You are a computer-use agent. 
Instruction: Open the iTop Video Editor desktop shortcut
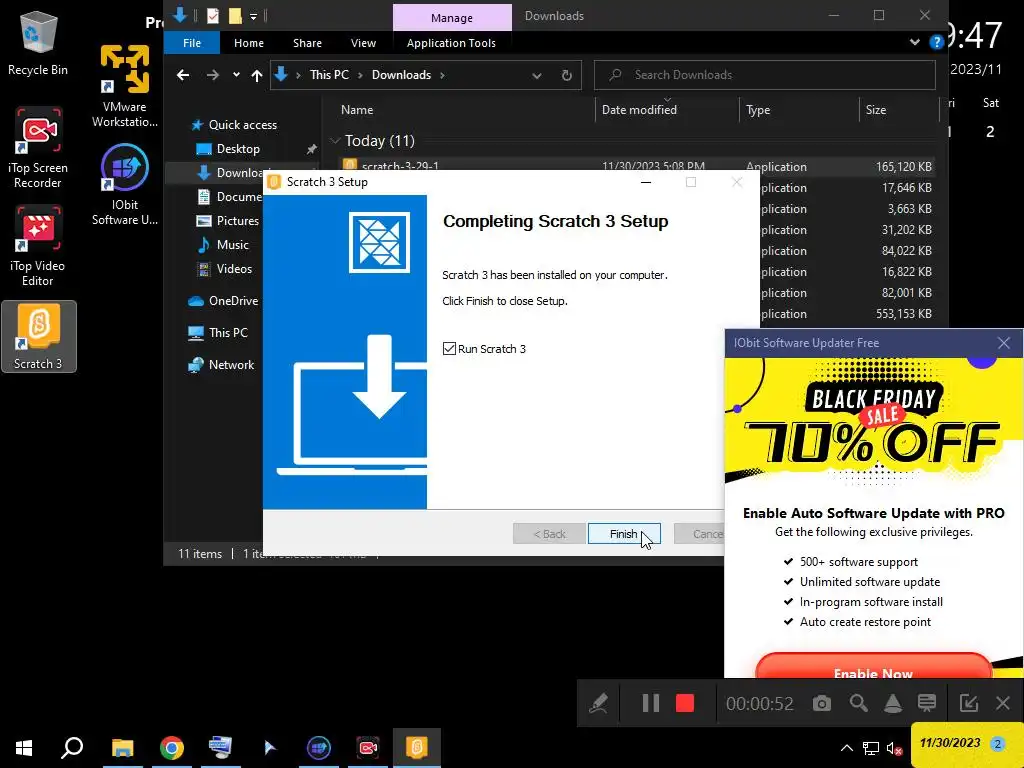point(37,246)
